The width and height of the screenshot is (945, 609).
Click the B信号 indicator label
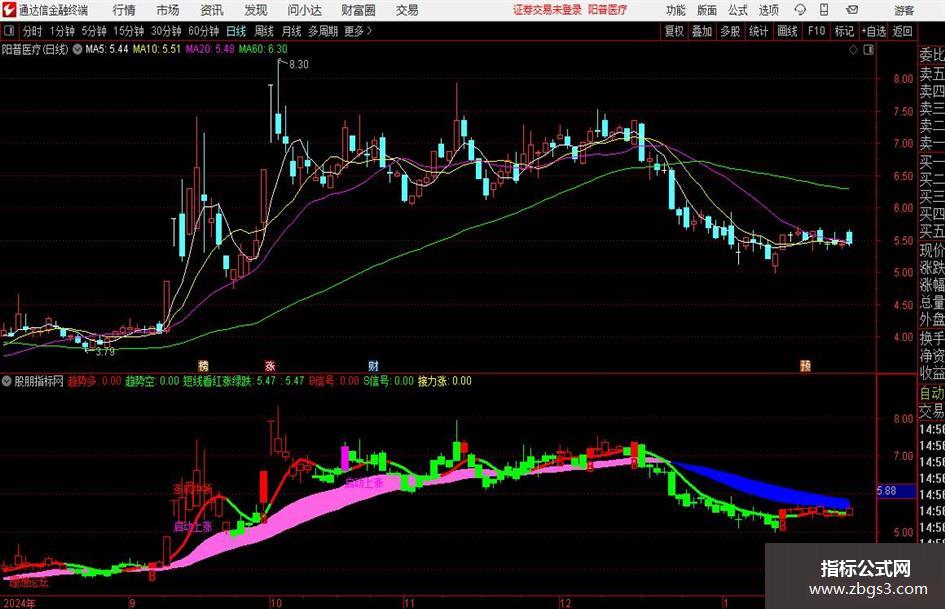click(x=324, y=381)
